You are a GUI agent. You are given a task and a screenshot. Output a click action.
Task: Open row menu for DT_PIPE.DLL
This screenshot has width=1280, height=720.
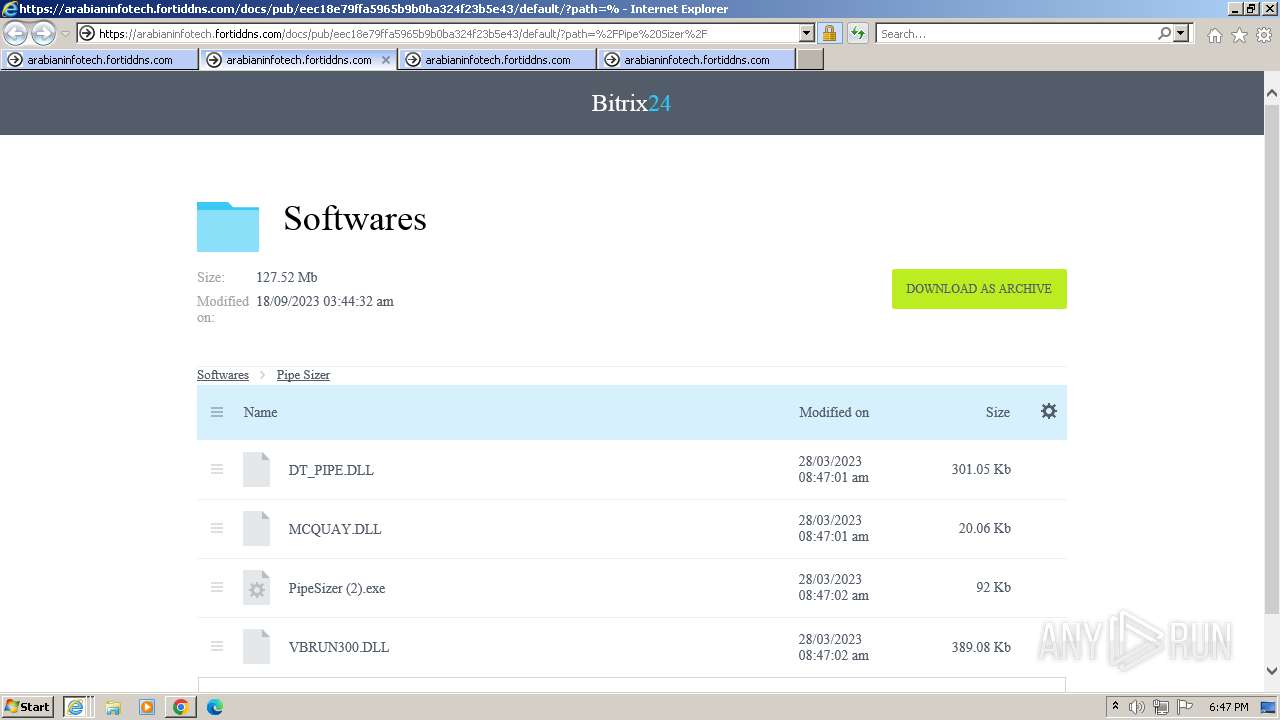tap(217, 469)
